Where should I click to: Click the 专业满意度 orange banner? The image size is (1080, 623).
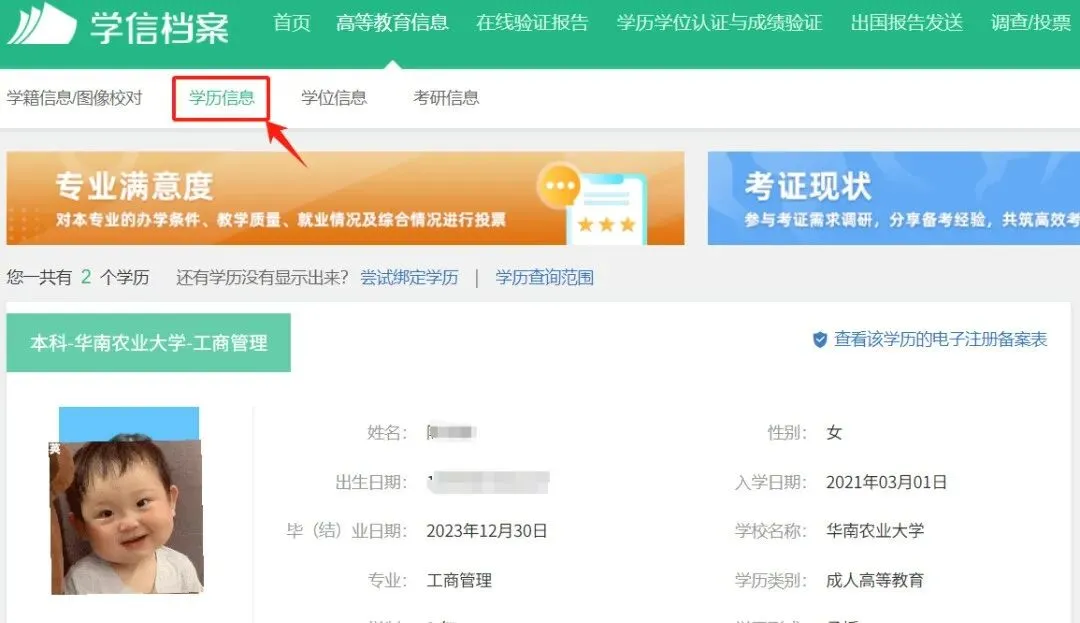coord(345,198)
